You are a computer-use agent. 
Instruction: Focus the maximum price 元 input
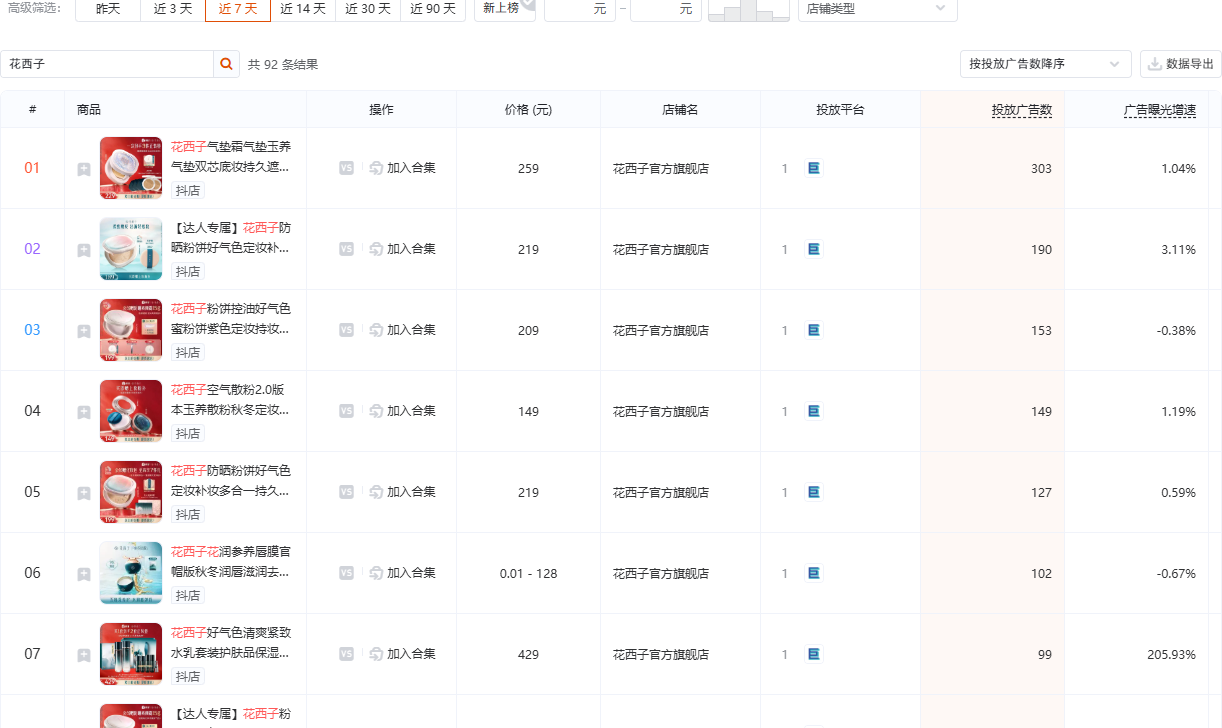[x=666, y=8]
